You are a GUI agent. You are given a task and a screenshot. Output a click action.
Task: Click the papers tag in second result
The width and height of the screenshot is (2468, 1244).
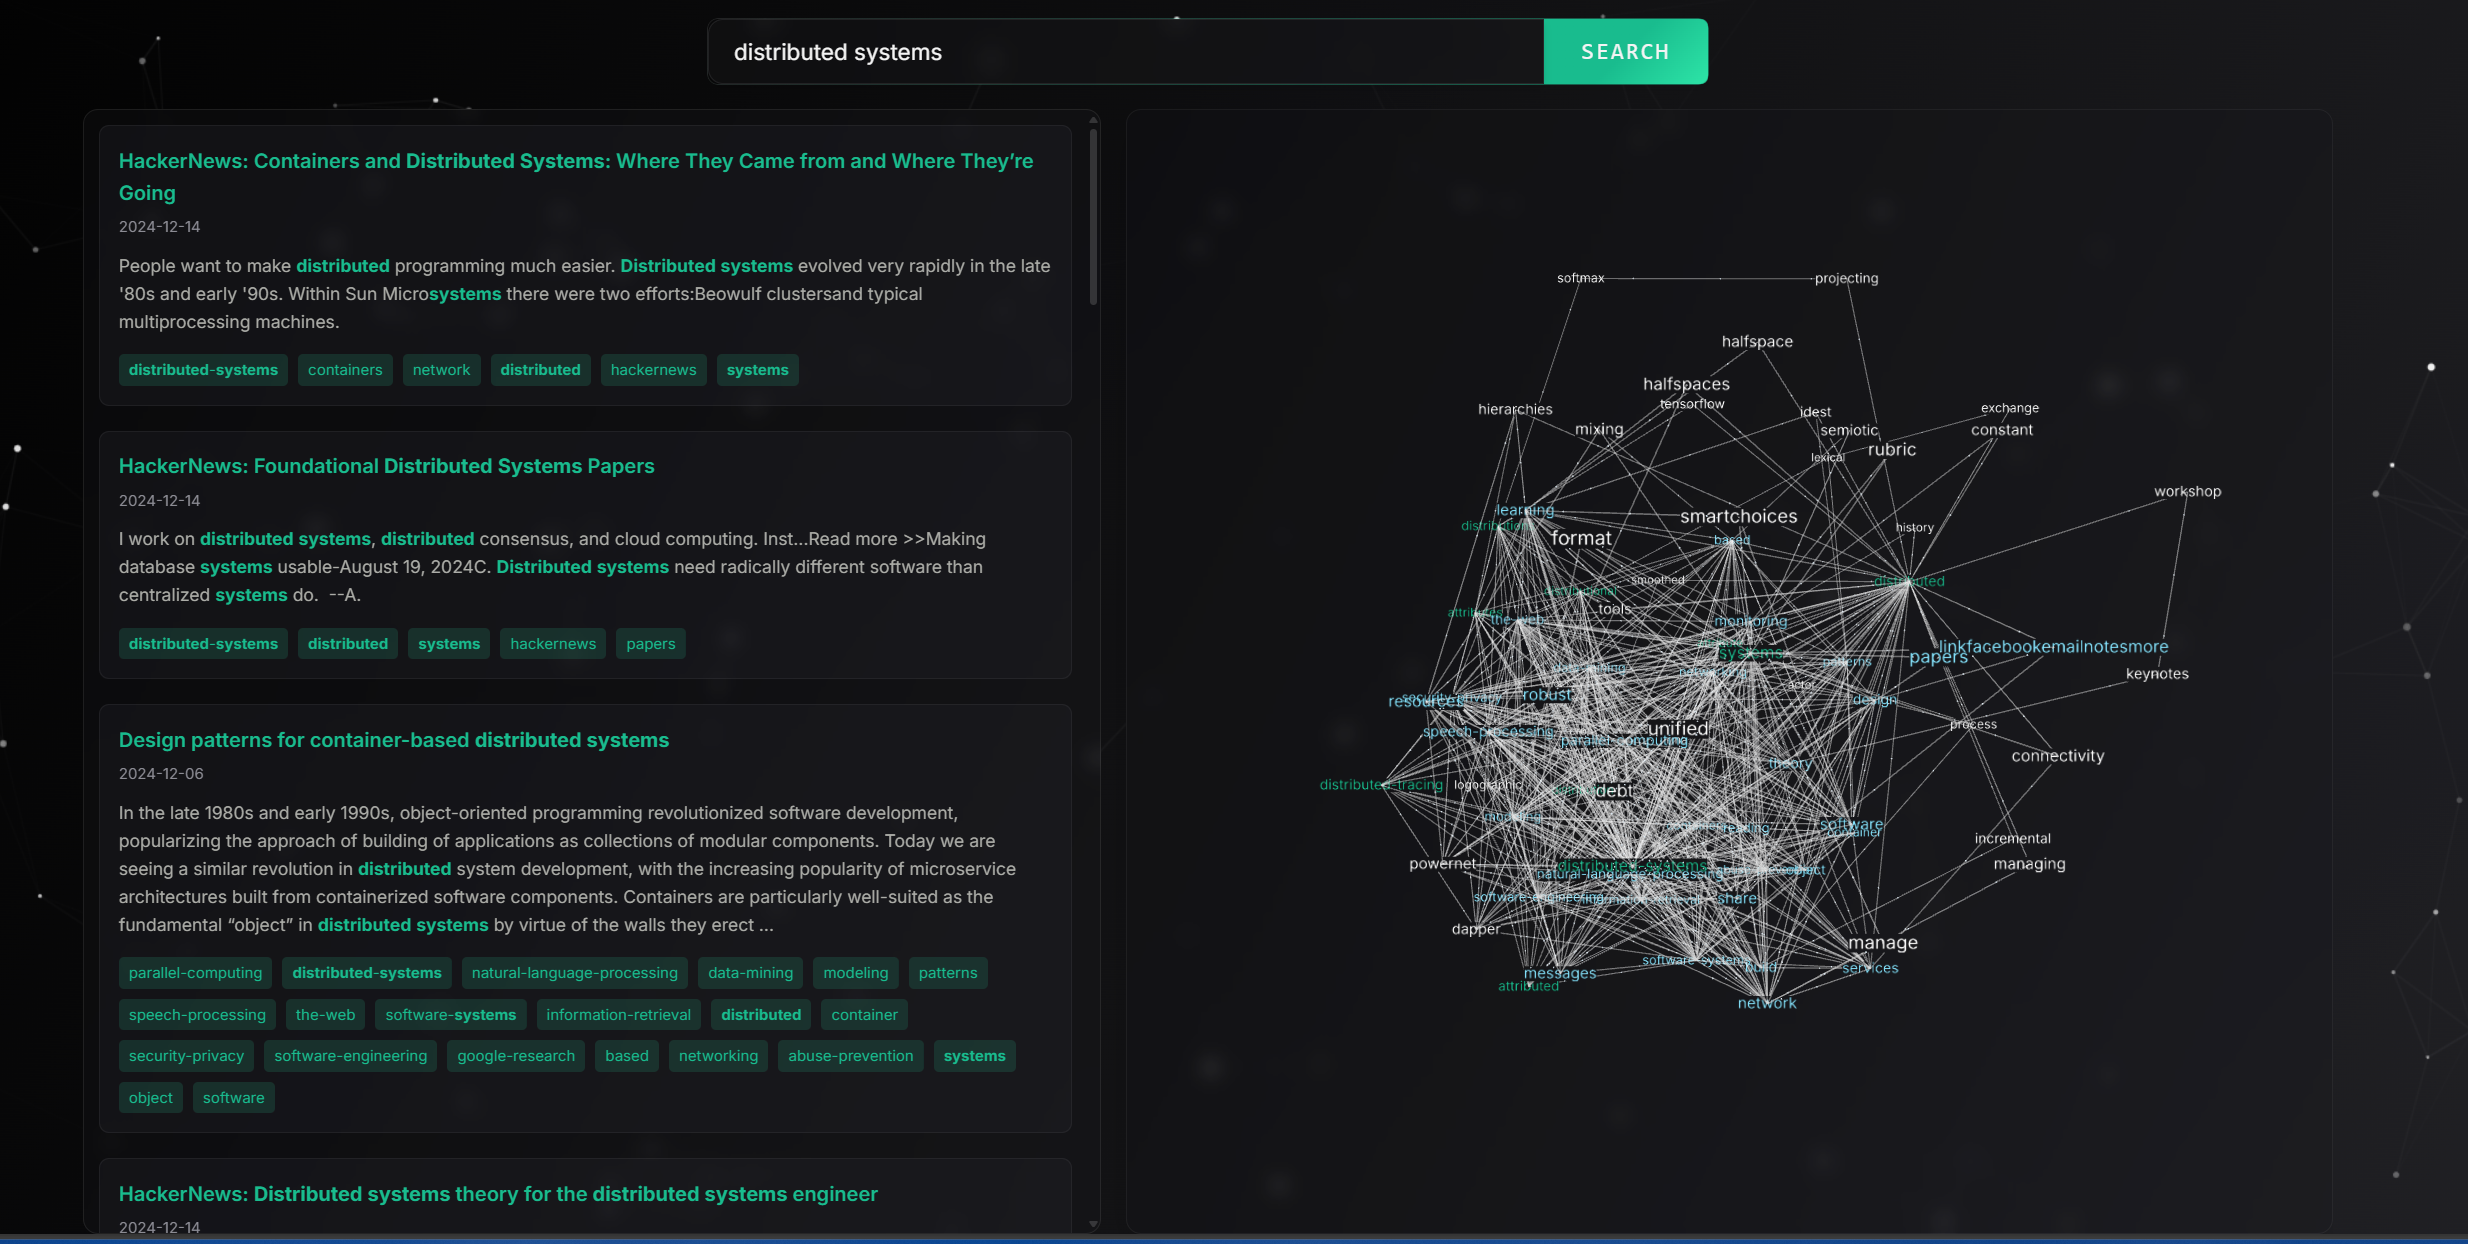[x=650, y=644]
